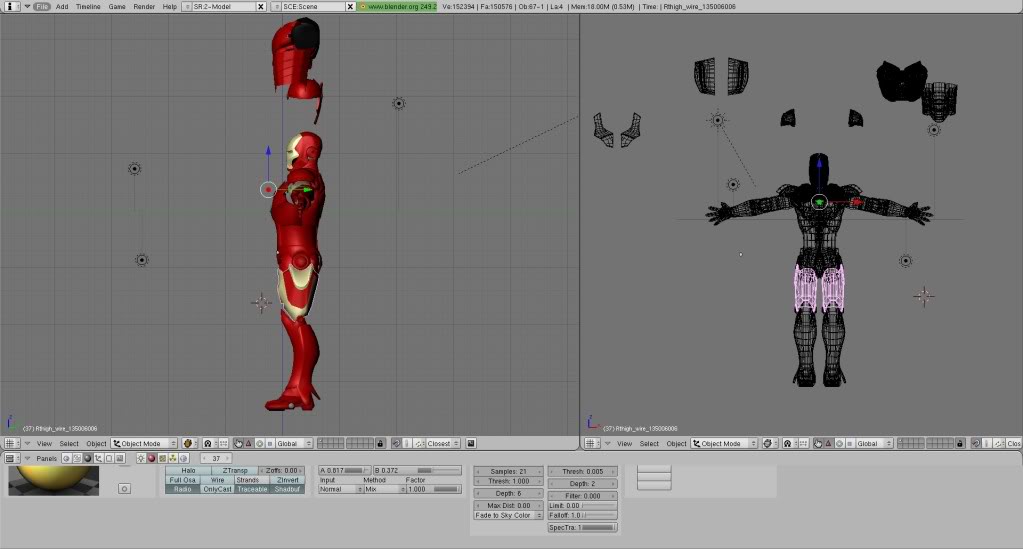
Task: Toggle the Traceable button
Action: (252, 489)
